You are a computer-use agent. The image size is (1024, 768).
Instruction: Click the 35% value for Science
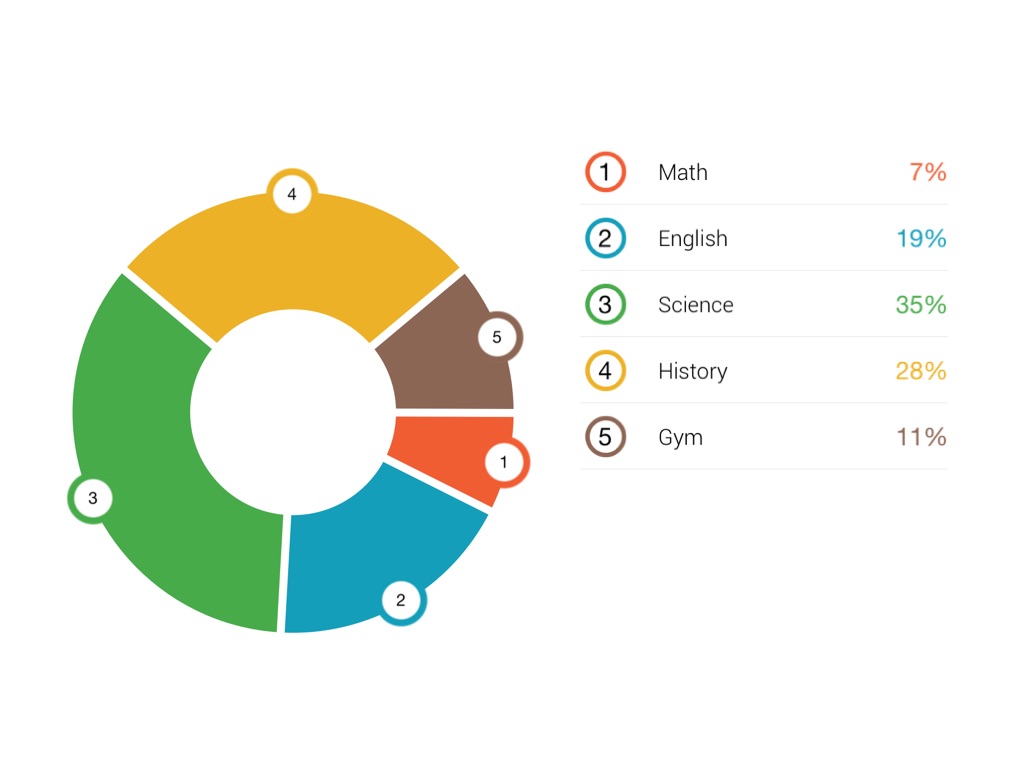coord(921,304)
